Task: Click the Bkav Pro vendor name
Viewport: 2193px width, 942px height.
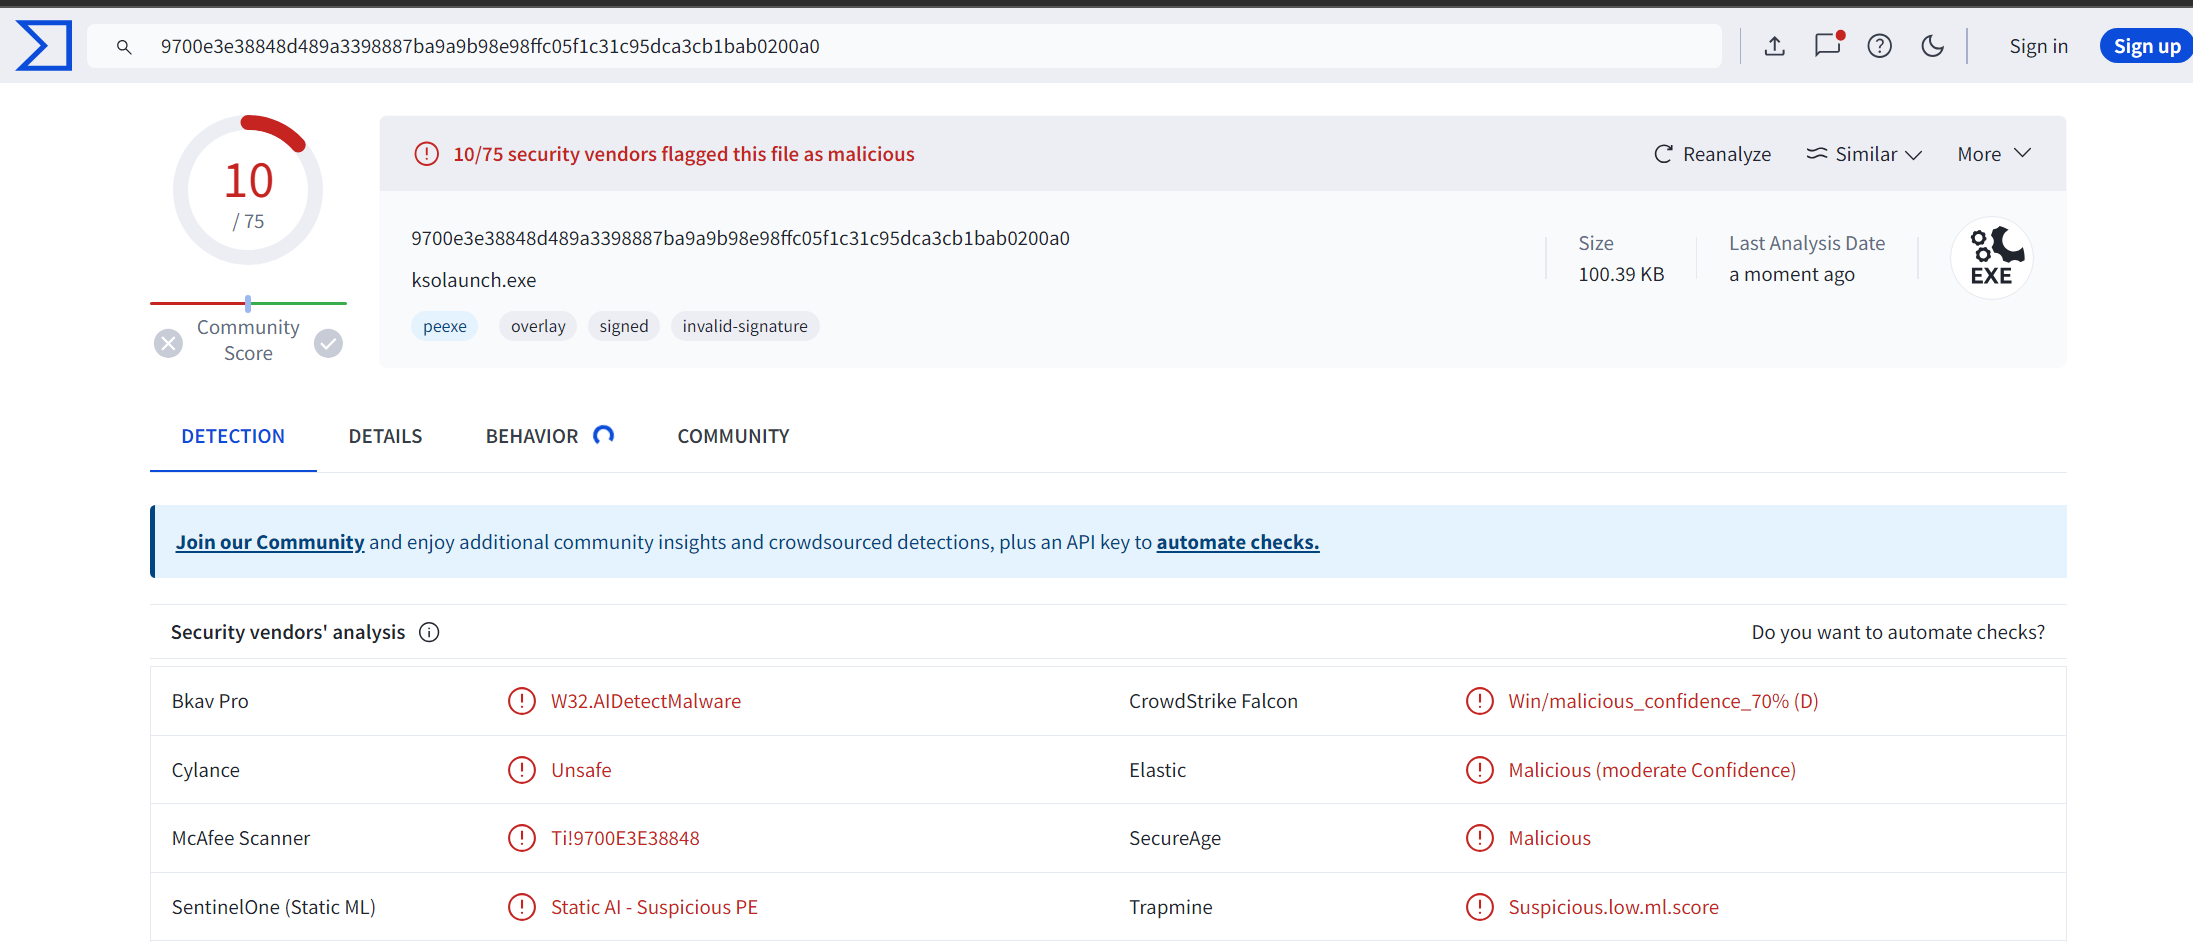Action: point(210,701)
